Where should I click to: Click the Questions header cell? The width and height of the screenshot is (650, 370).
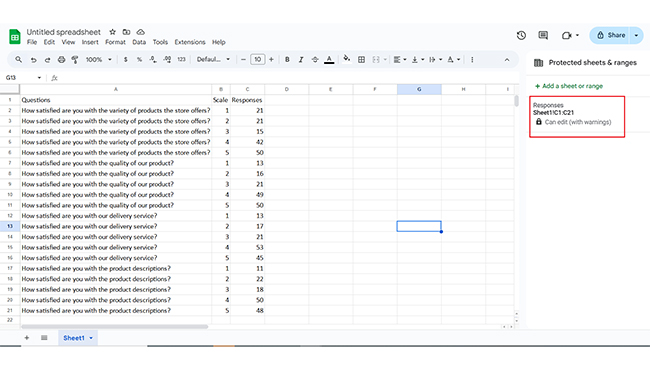(x=116, y=100)
